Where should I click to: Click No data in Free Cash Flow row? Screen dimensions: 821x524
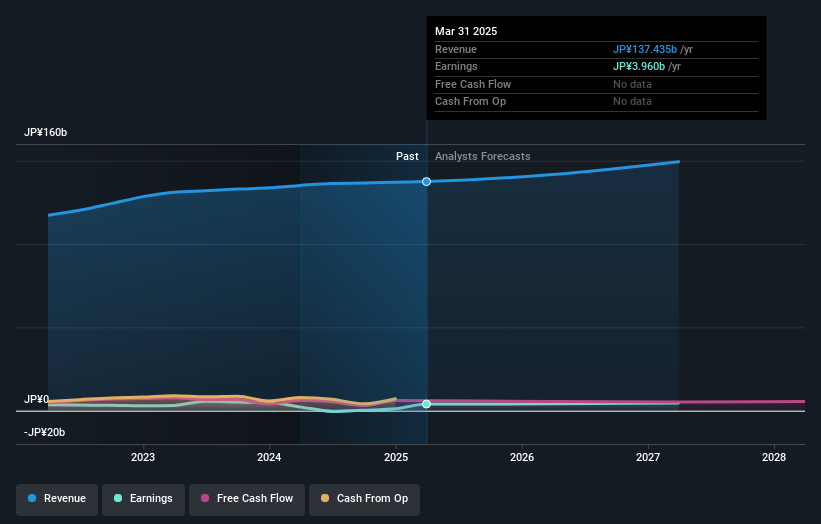633,84
